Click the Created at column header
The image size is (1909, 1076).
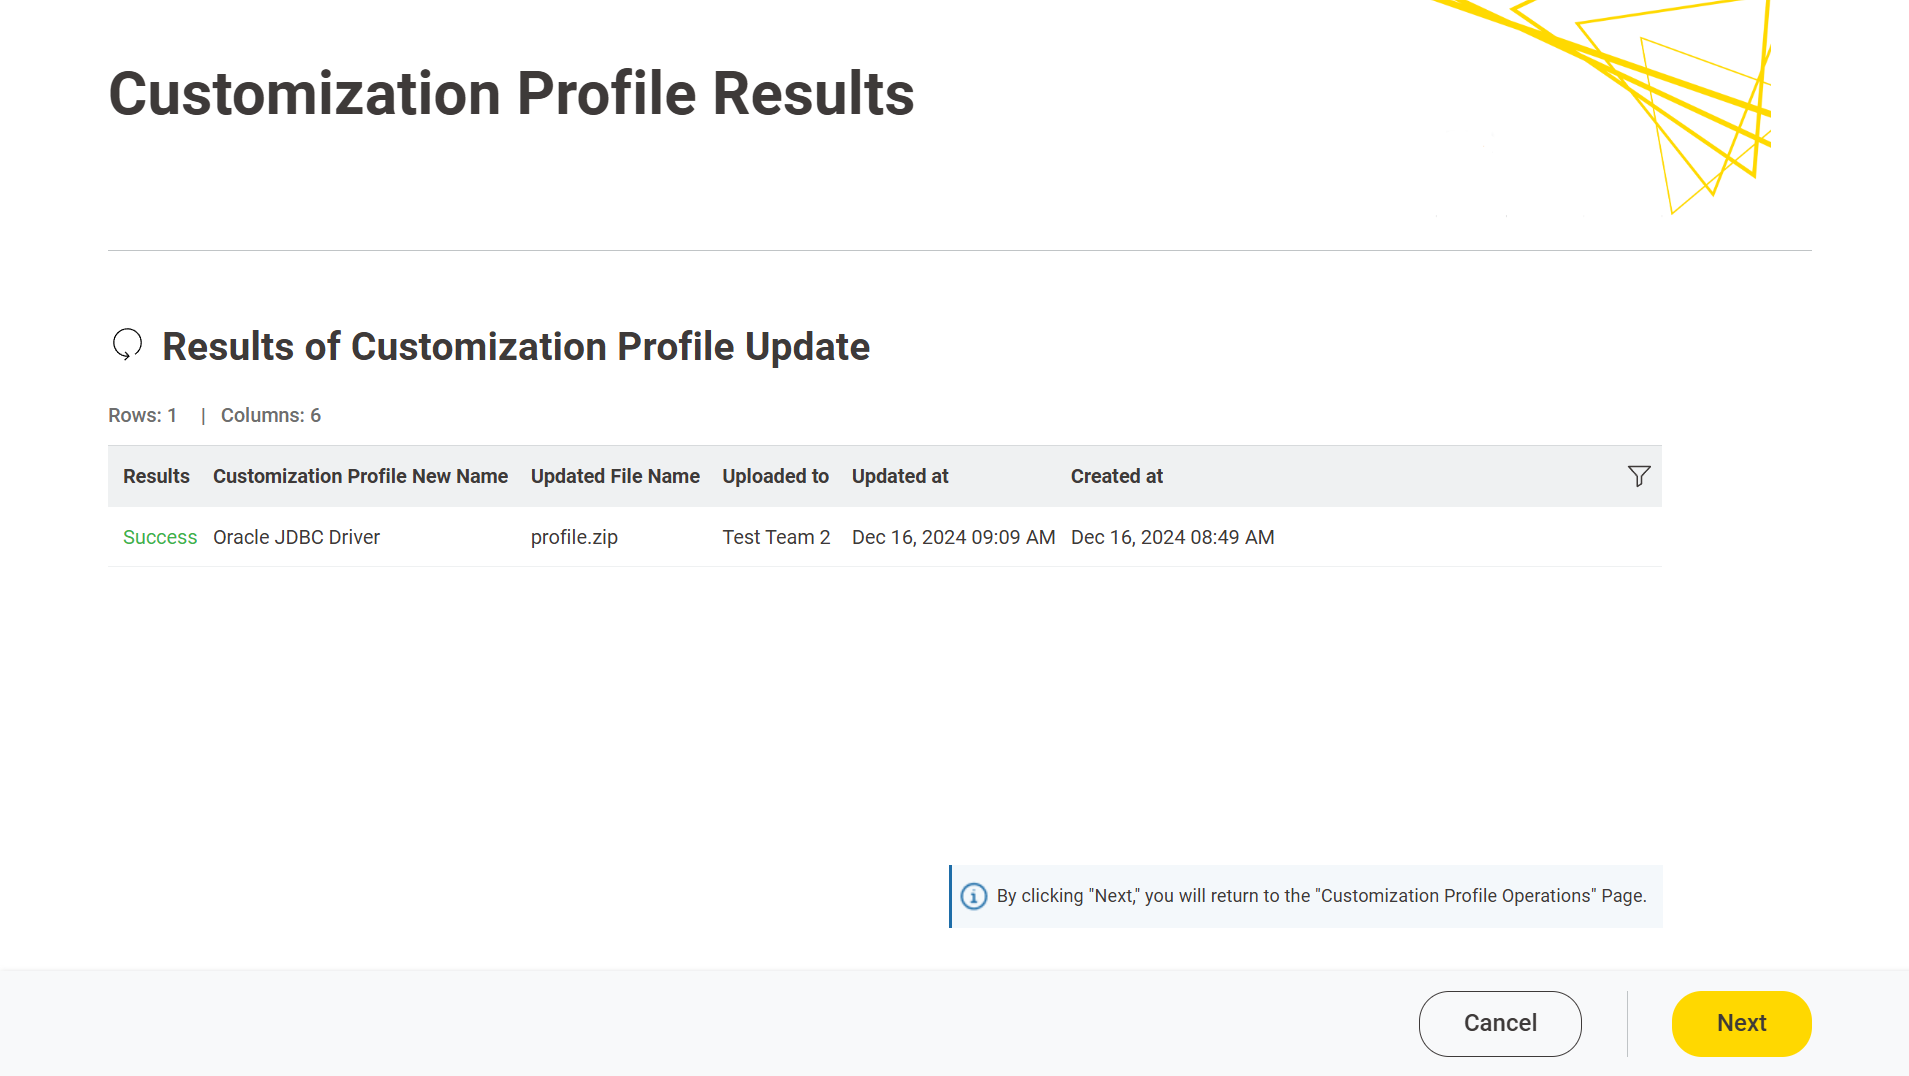coord(1116,476)
